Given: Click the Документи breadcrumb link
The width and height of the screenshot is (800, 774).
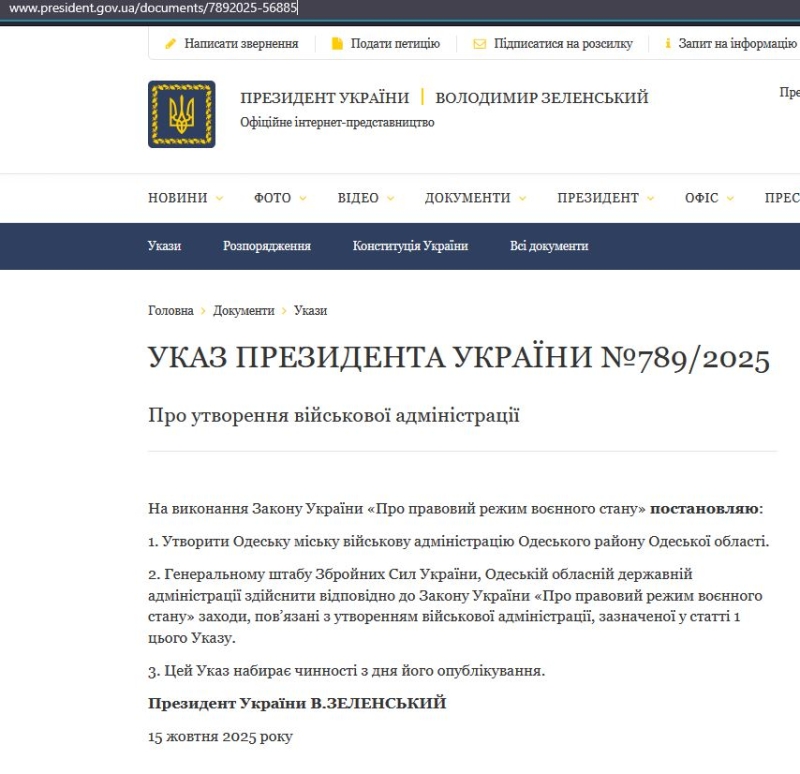Looking at the screenshot, I should (x=243, y=311).
